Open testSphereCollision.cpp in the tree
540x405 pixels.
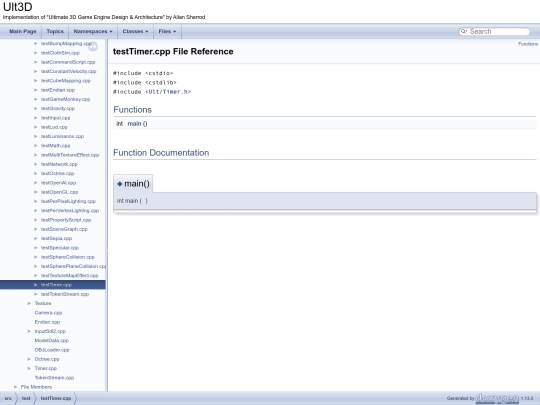click(x=68, y=257)
